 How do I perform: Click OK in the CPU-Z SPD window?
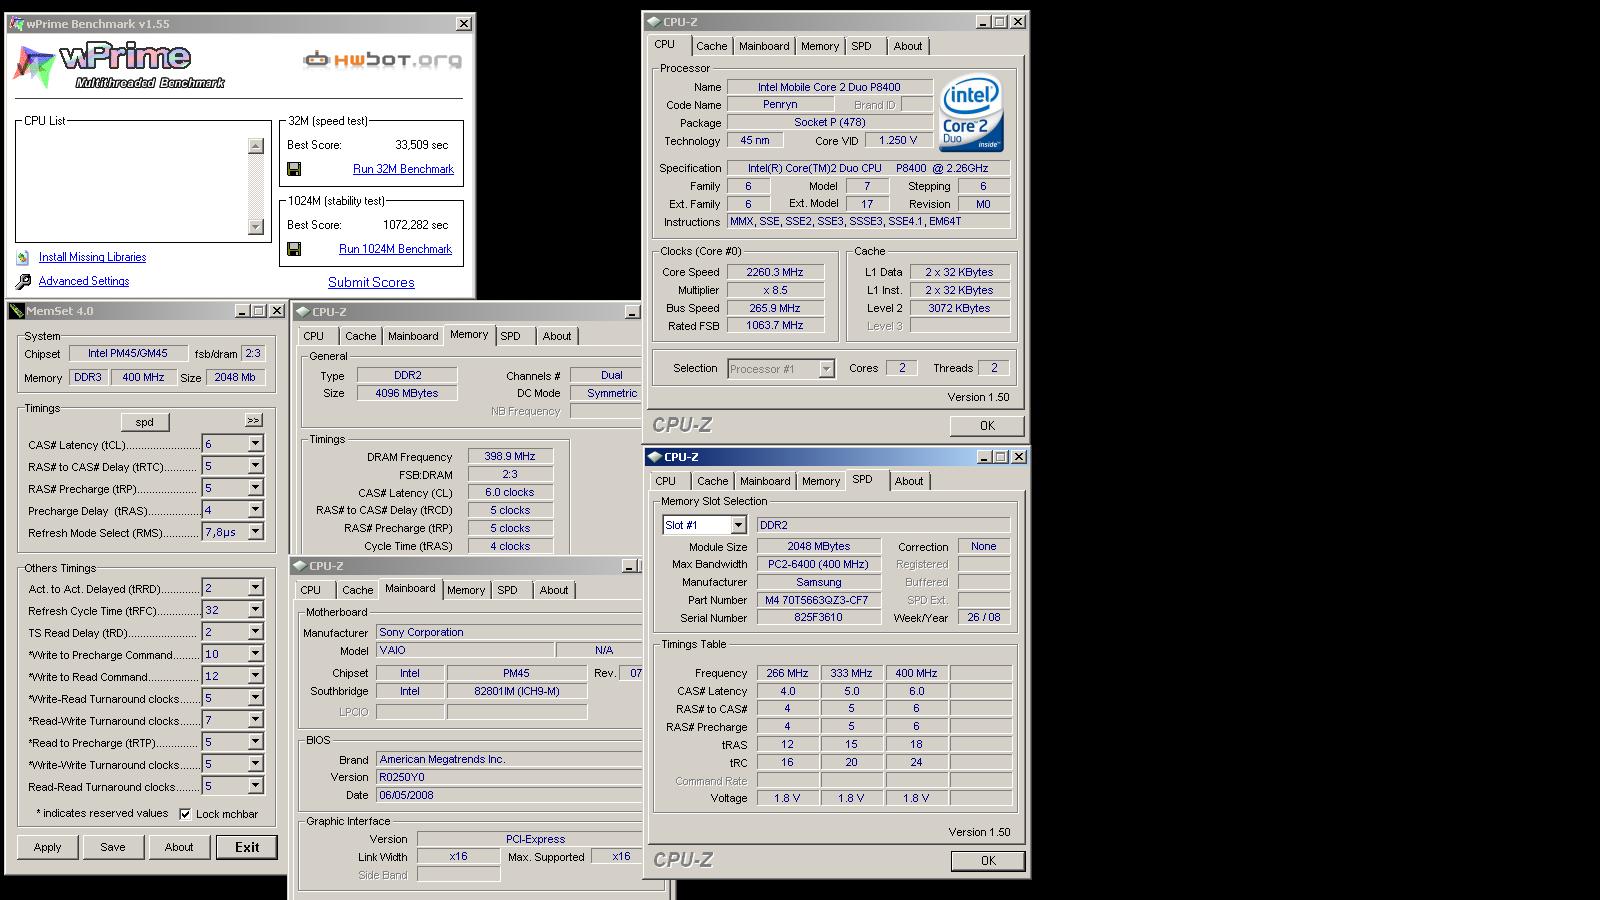pos(988,861)
